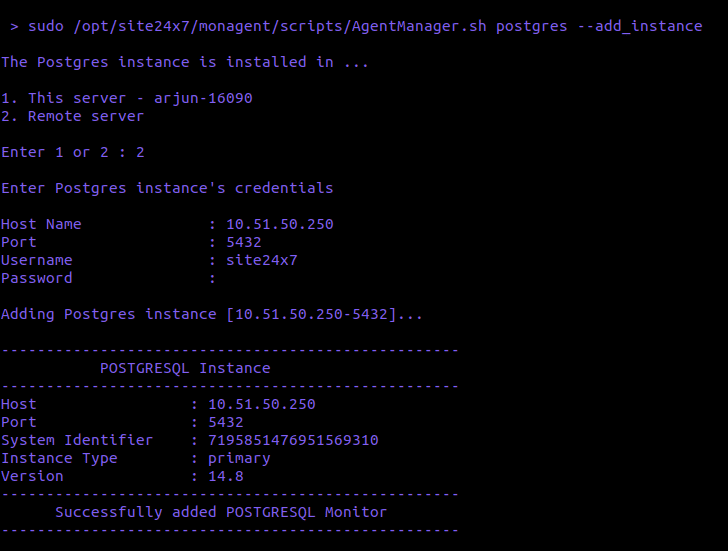Click the Instance Type value 'primary'
Image resolution: width=728 pixels, height=551 pixels.
239,458
